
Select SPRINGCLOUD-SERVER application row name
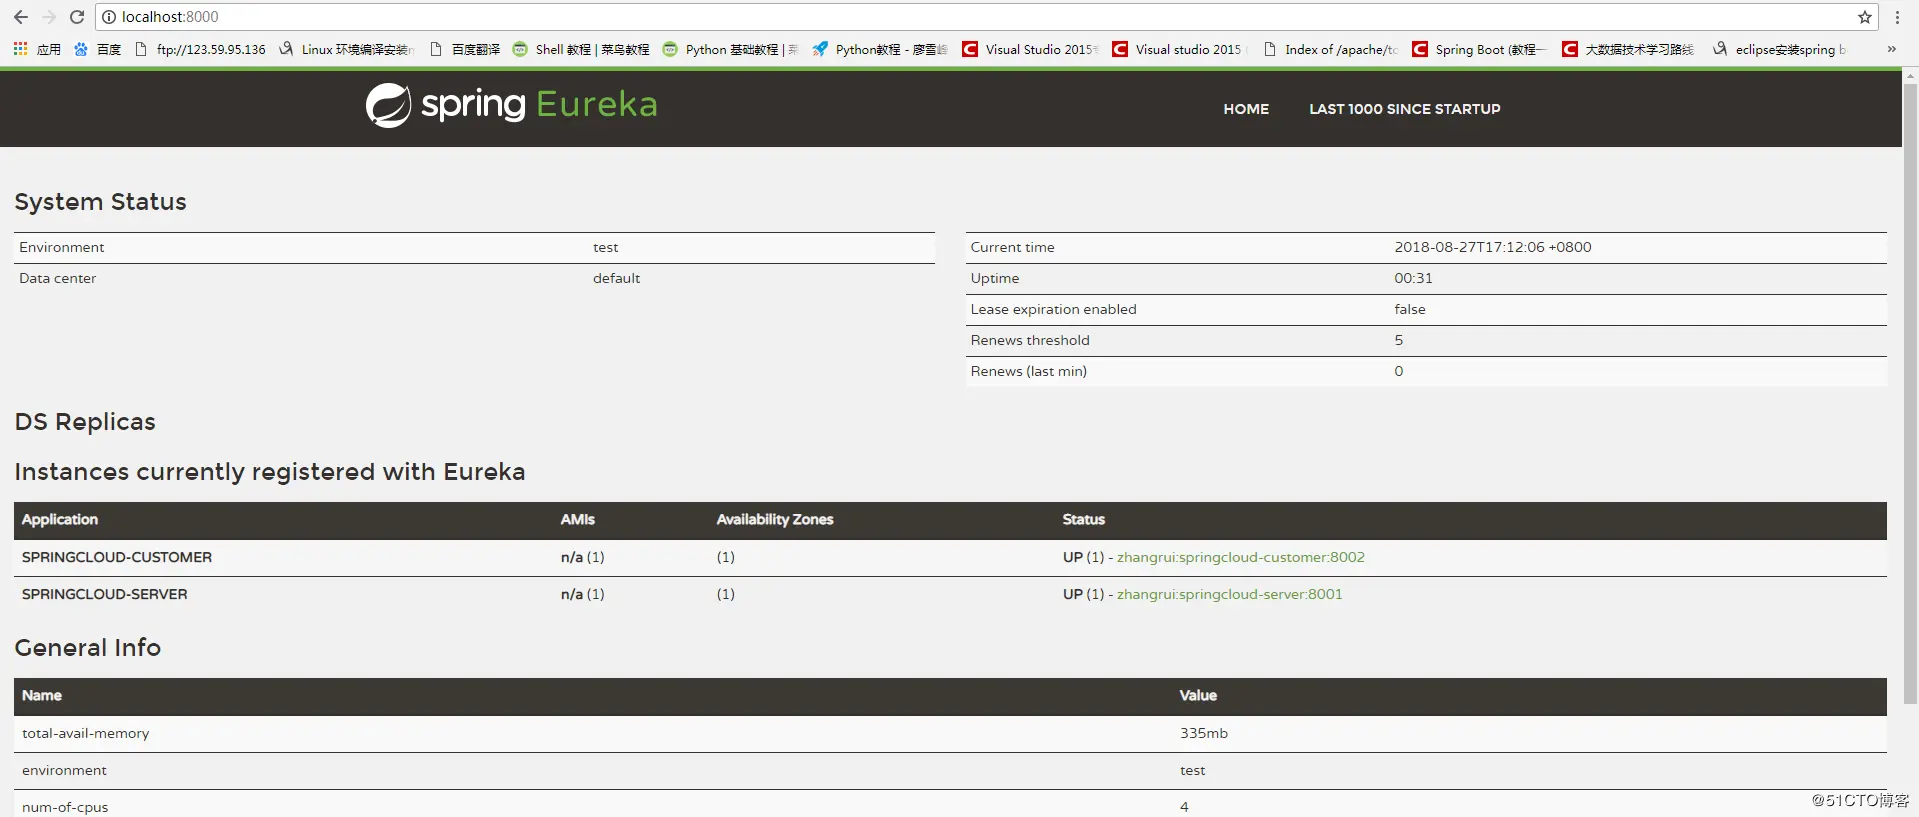105,594
